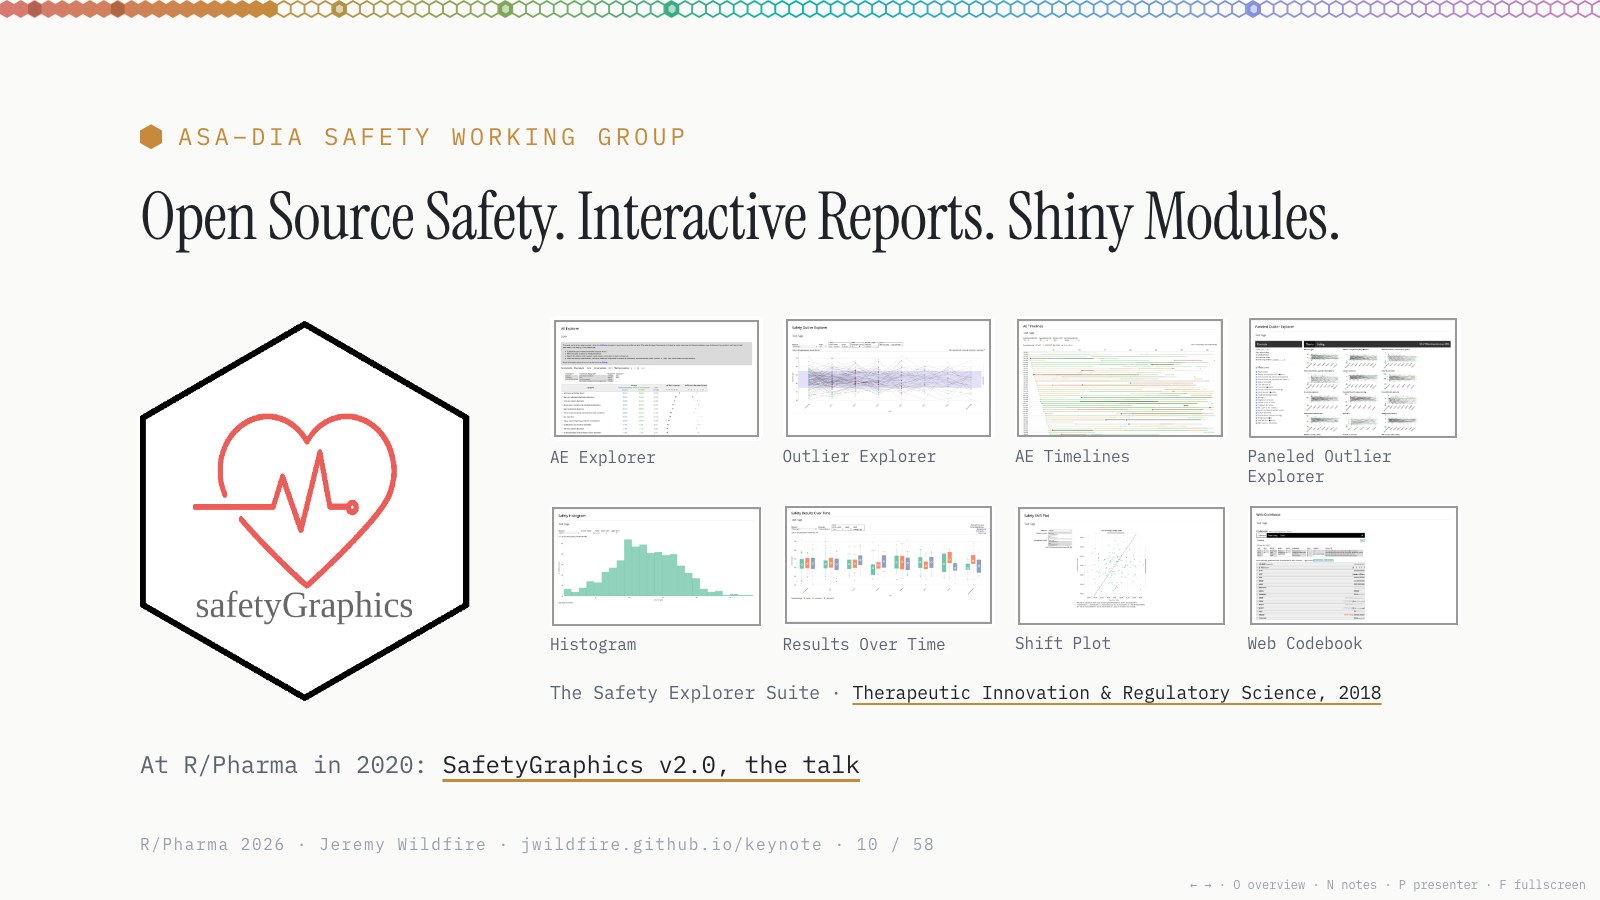Viewport: 1600px width, 900px height.
Task: Follow the Therapeutic Innovation & Regulatory Science link
Action: tap(1116, 693)
